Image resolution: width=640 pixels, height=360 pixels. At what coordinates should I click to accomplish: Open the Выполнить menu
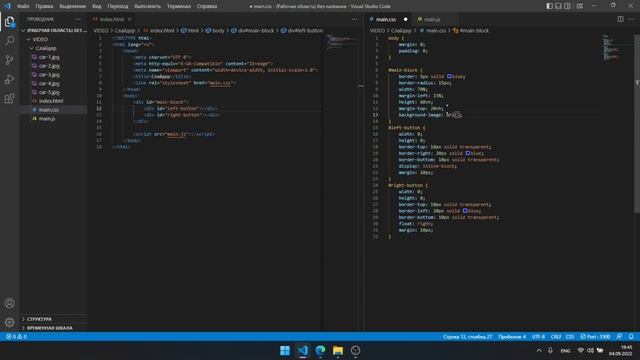click(147, 6)
